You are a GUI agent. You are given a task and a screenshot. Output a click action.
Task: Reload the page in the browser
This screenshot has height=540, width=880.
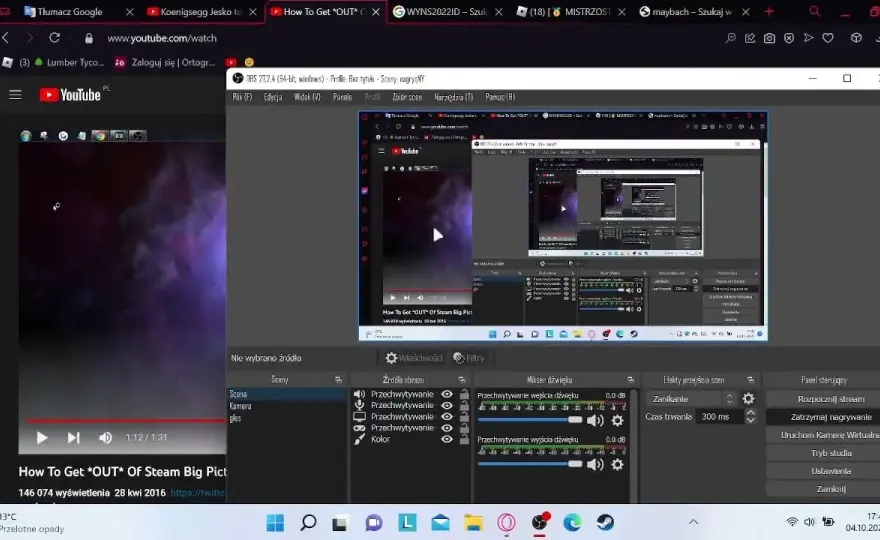[x=54, y=38]
